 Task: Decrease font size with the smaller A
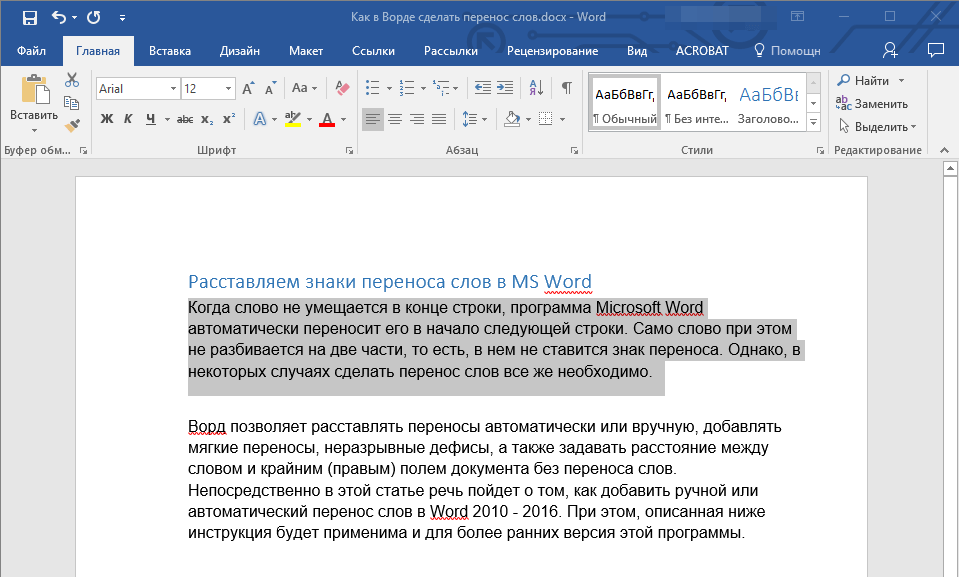pyautogui.click(x=270, y=89)
